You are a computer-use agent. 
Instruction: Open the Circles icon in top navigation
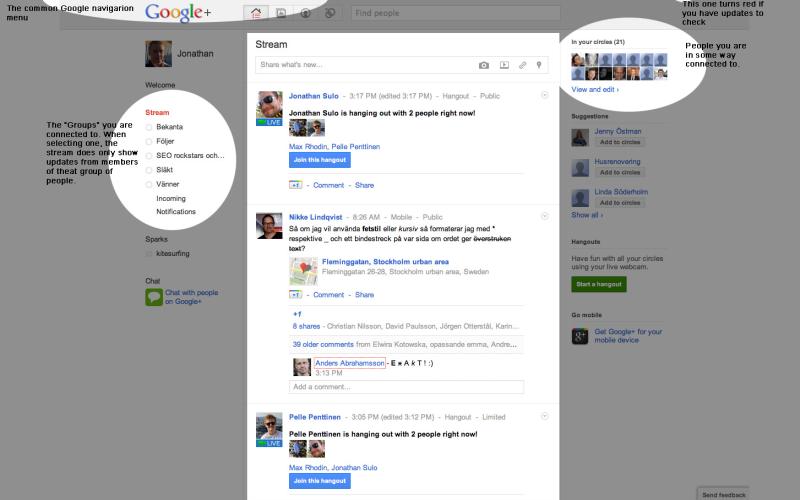pos(329,13)
